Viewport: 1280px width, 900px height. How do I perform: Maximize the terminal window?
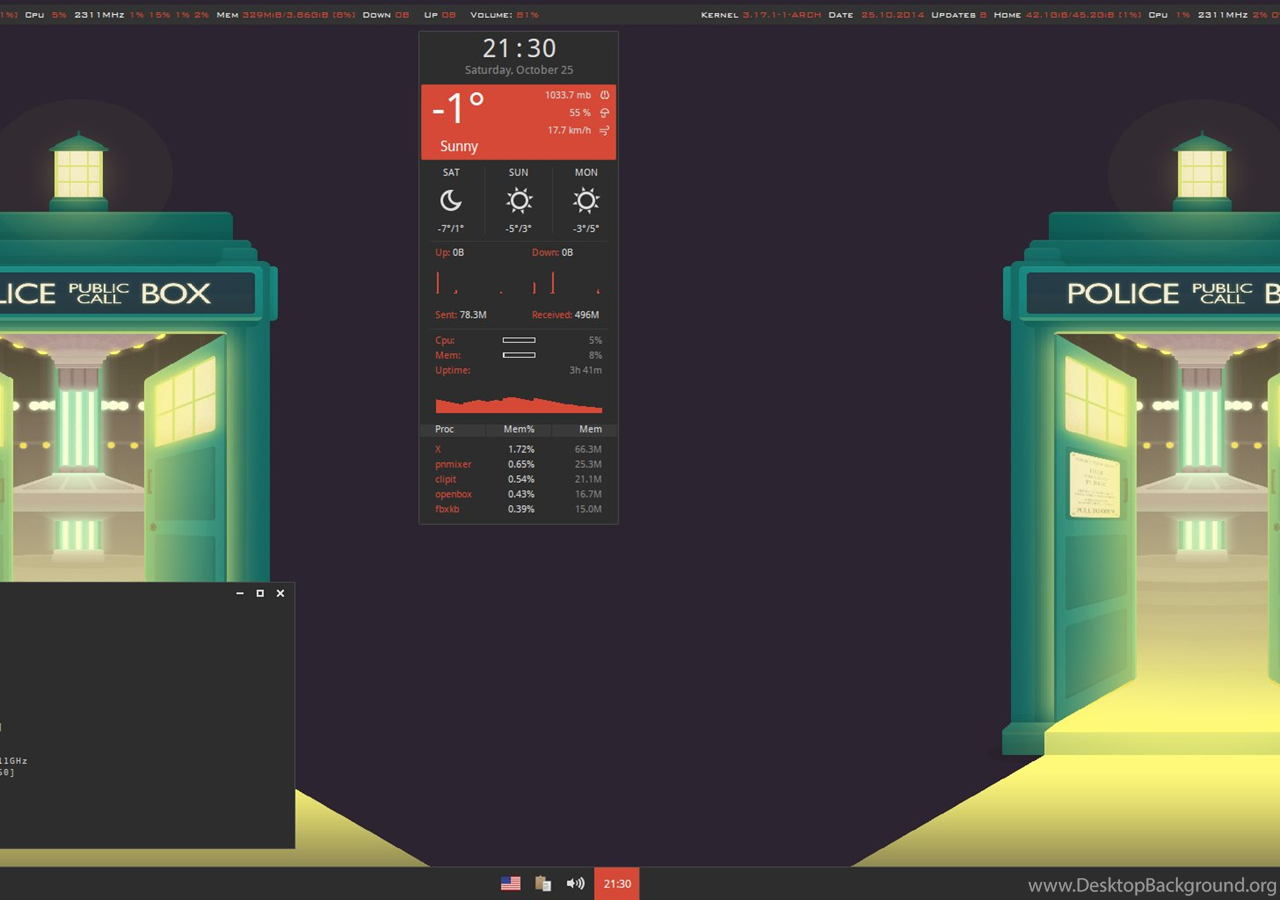[260, 593]
